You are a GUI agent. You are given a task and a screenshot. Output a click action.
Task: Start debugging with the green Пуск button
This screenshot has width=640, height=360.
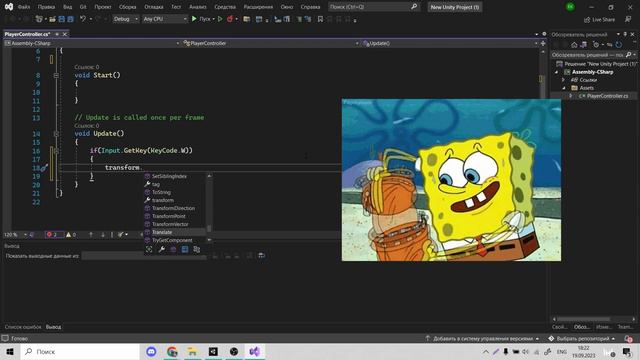[201, 19]
